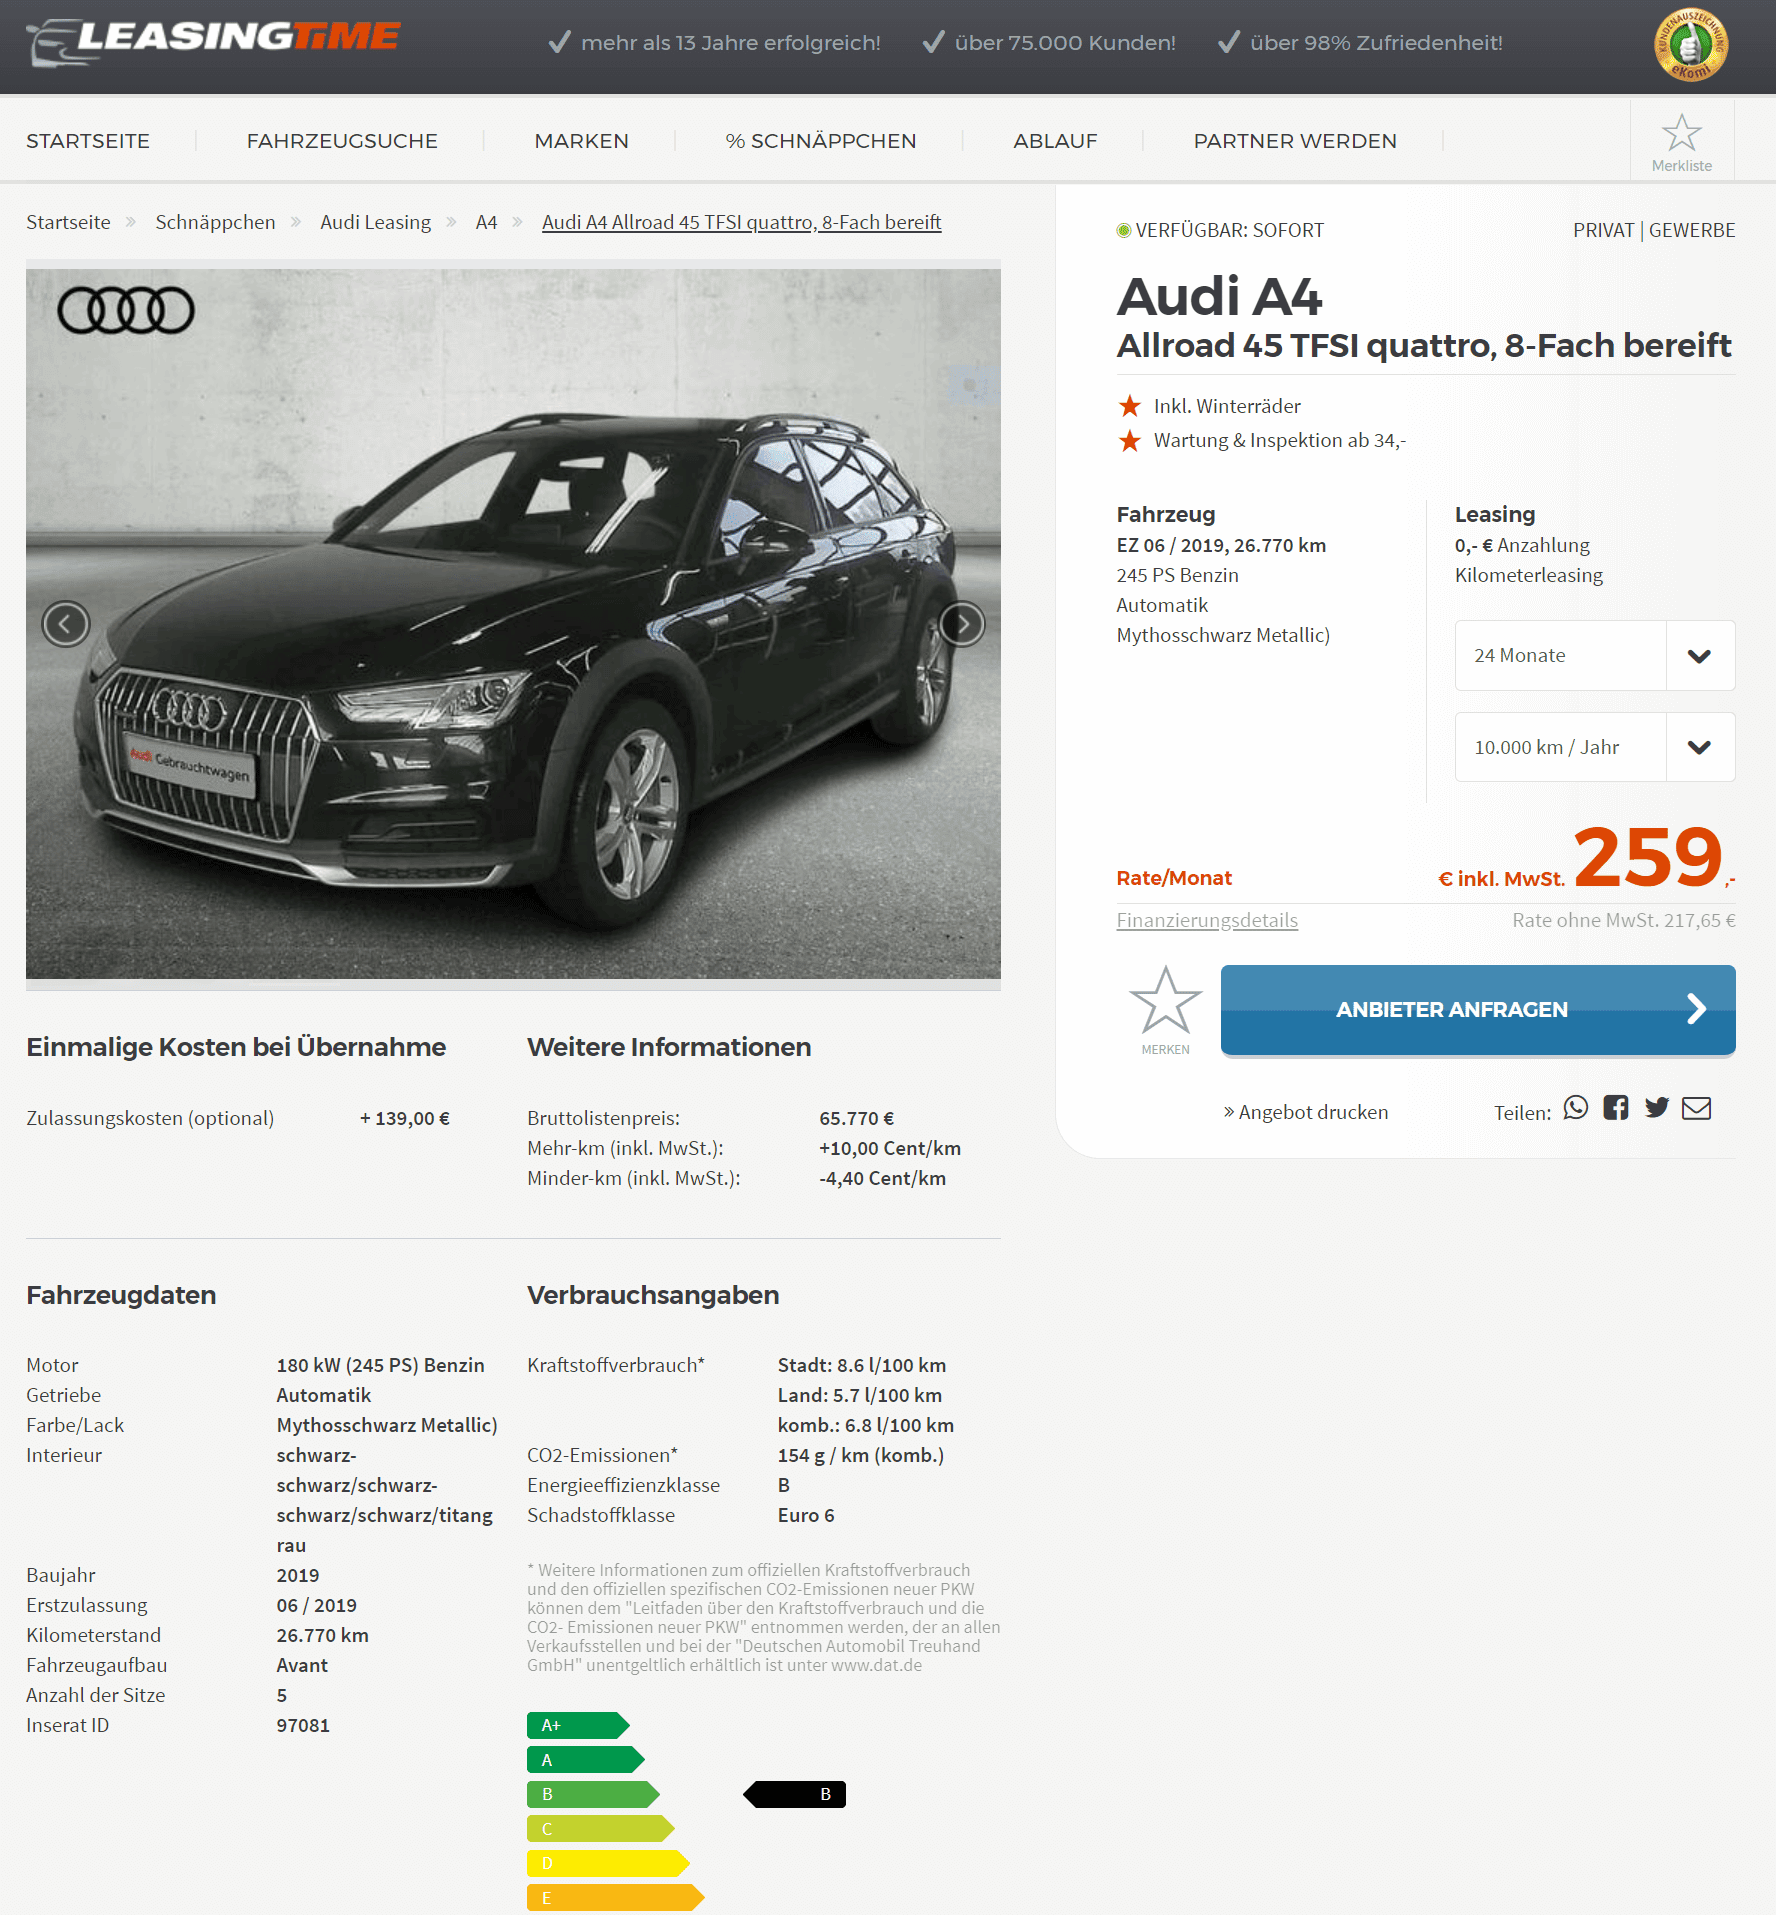
Task: Open the eKomi customer award badge
Action: click(1691, 45)
